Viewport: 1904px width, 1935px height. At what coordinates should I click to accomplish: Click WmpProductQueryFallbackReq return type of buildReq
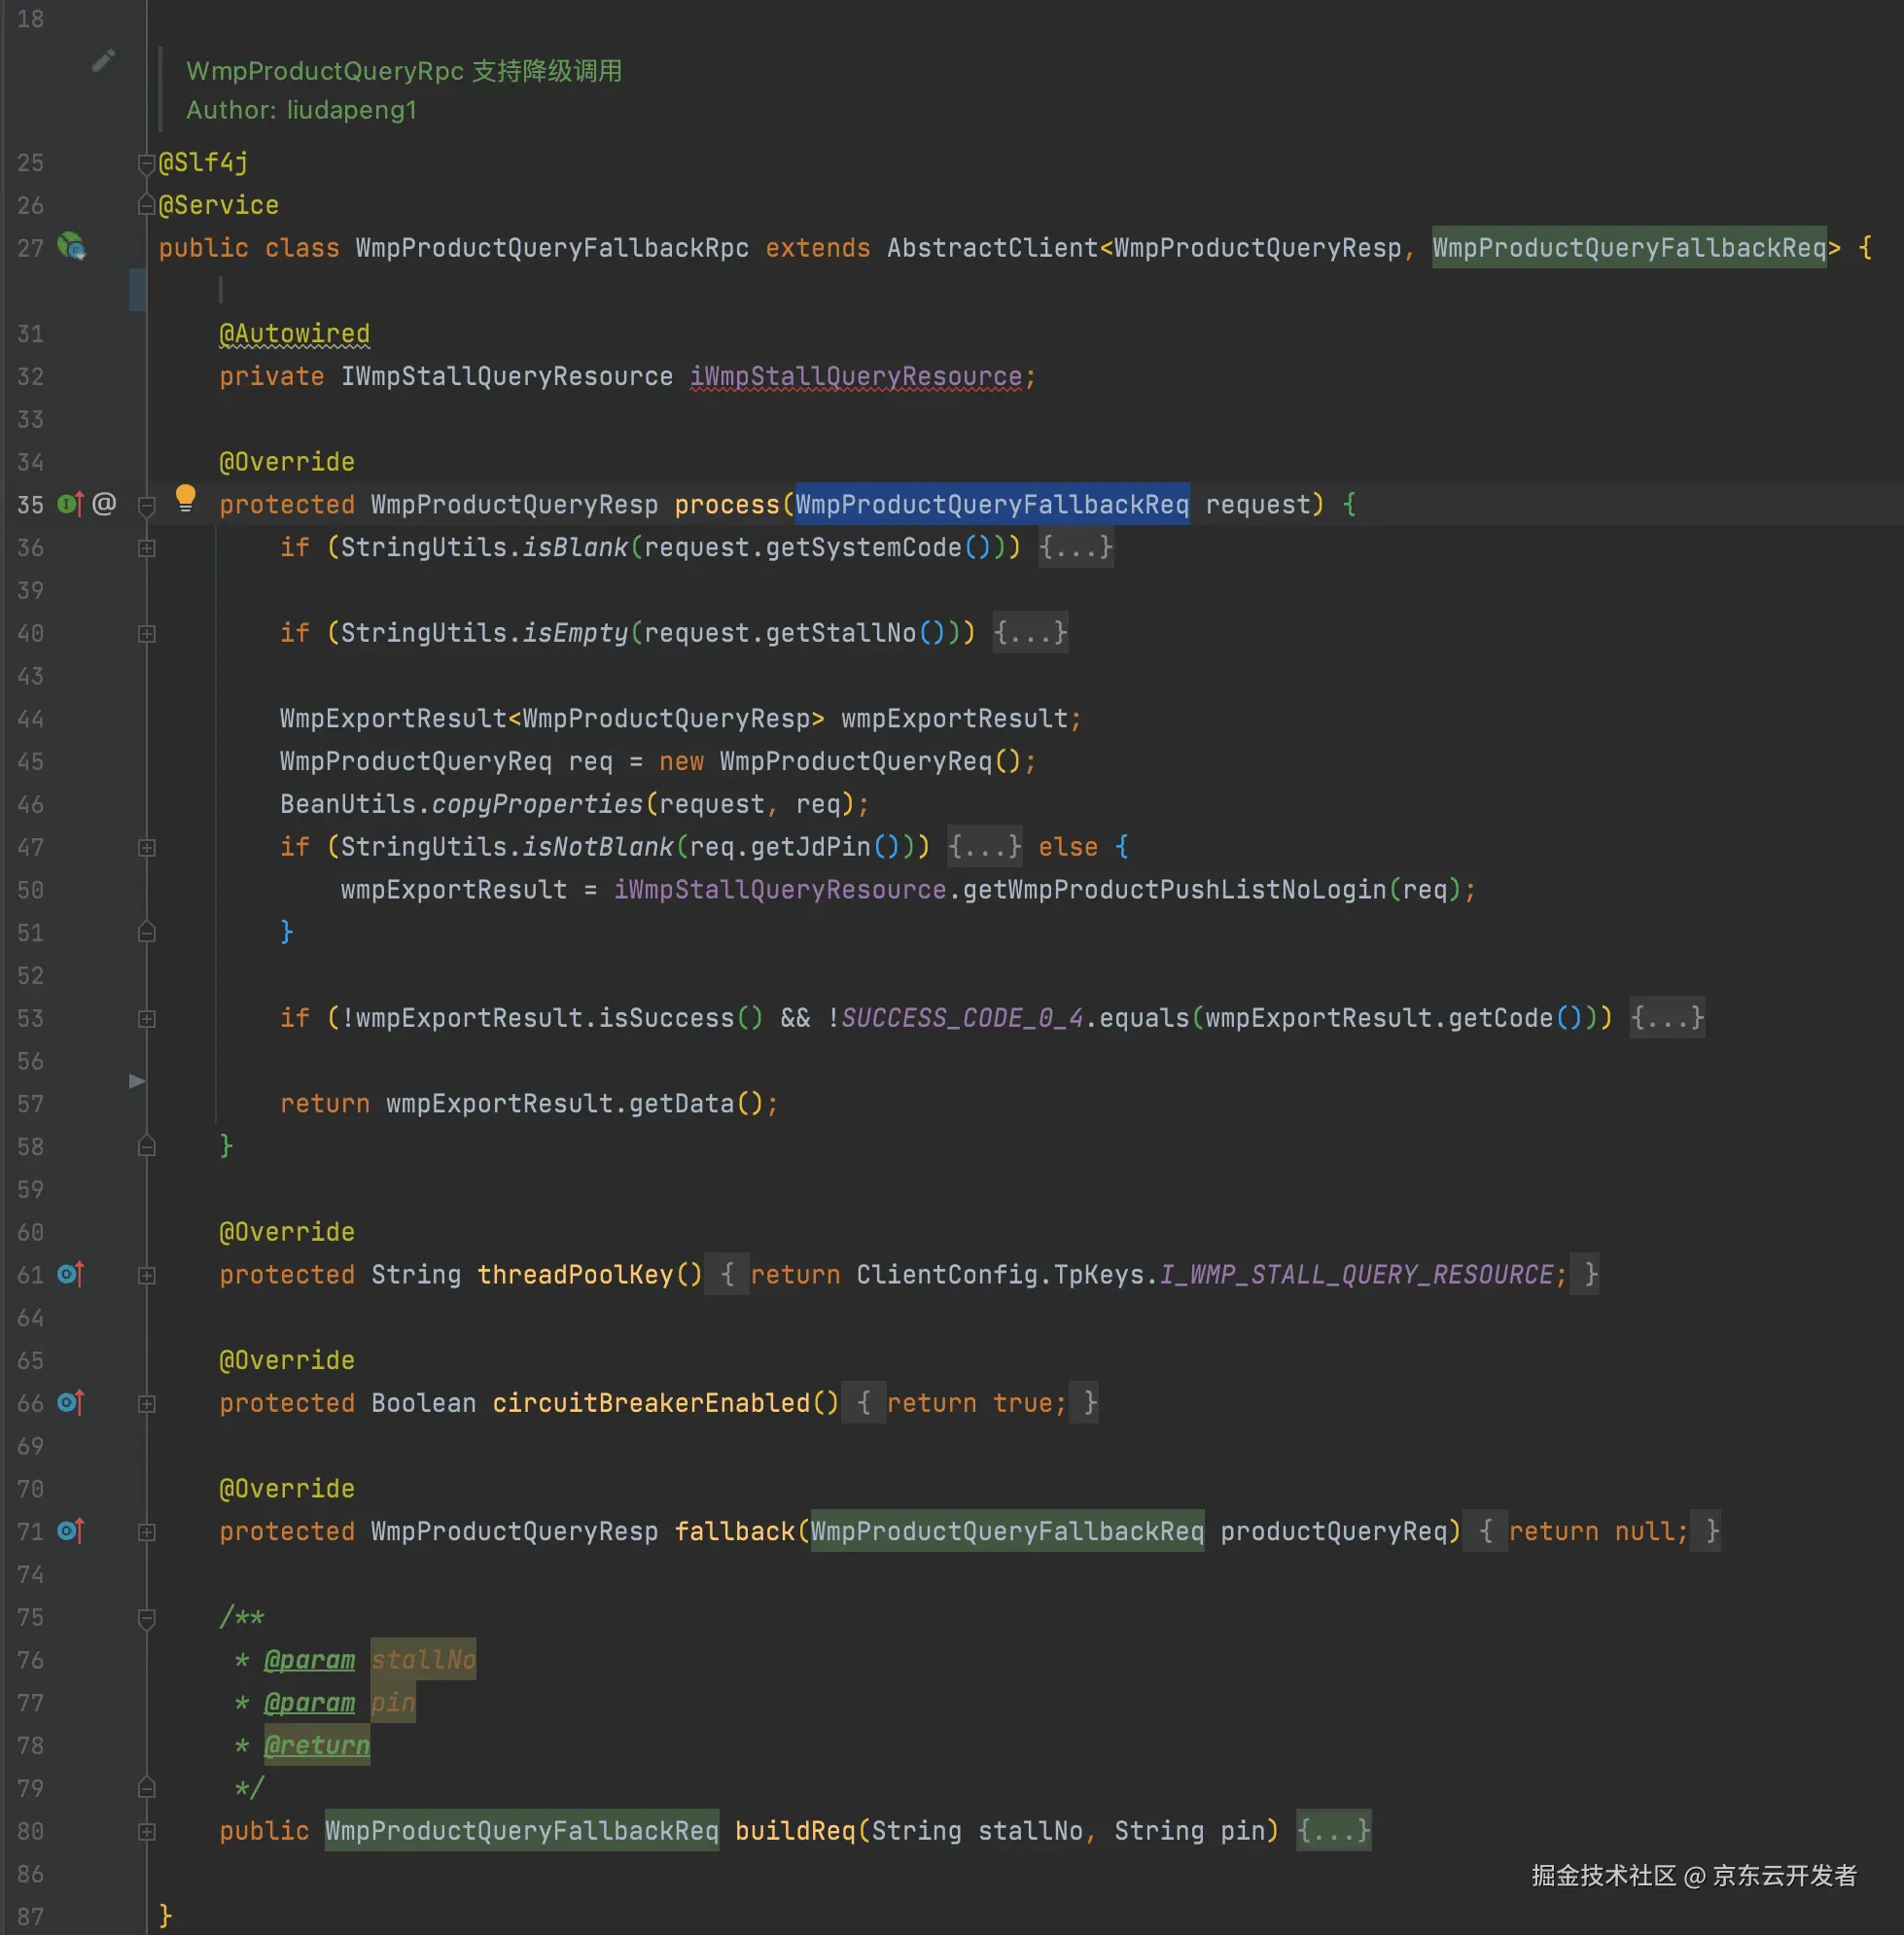(521, 1830)
